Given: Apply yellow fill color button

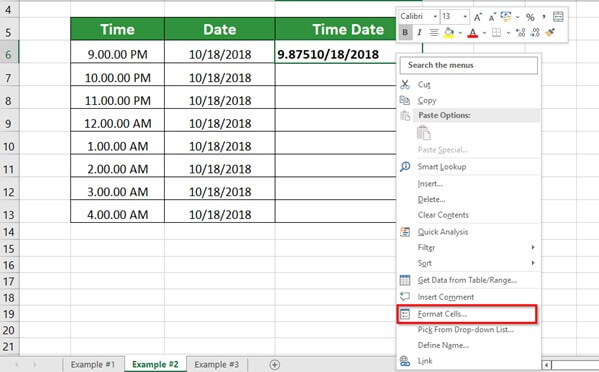Looking at the screenshot, I should click(448, 33).
